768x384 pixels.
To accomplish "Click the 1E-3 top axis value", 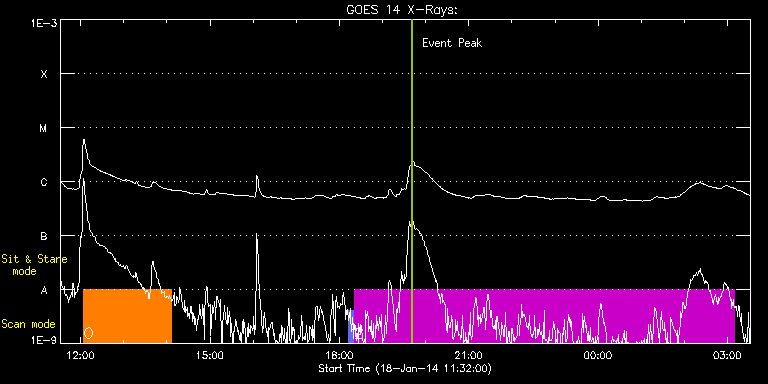I will coord(44,23).
